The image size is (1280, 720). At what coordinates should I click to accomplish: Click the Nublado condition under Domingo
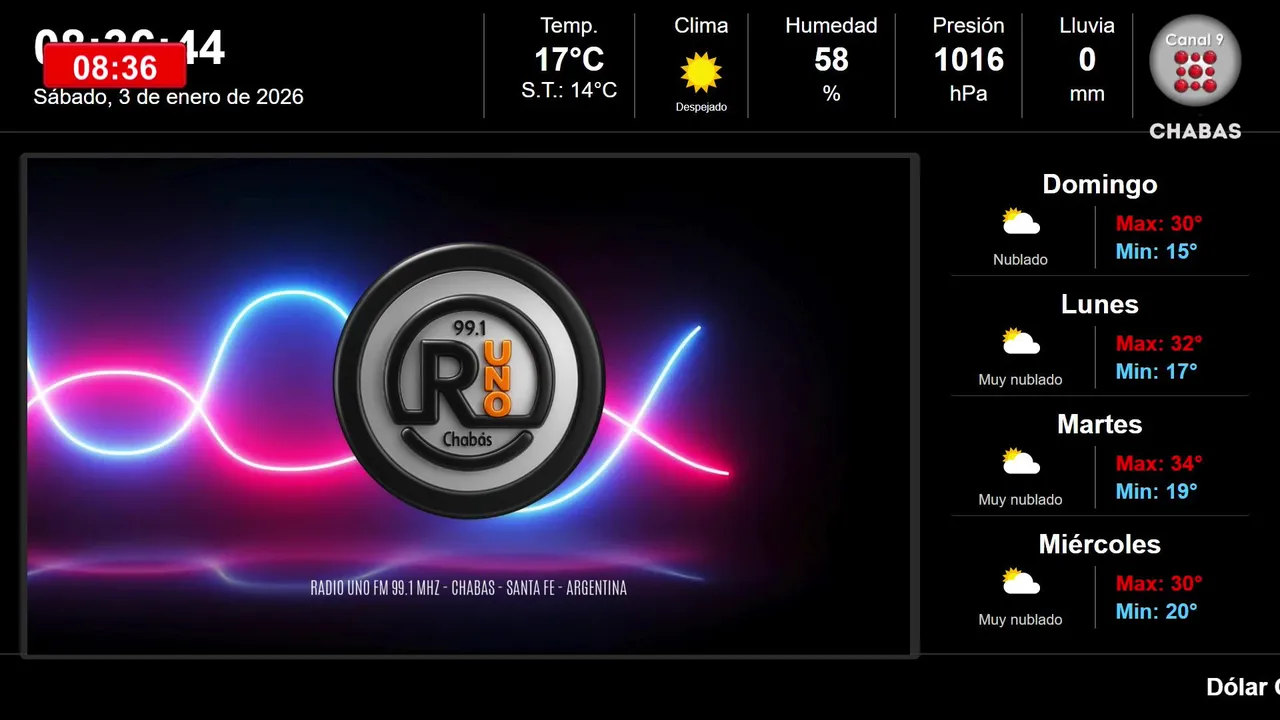1020,260
